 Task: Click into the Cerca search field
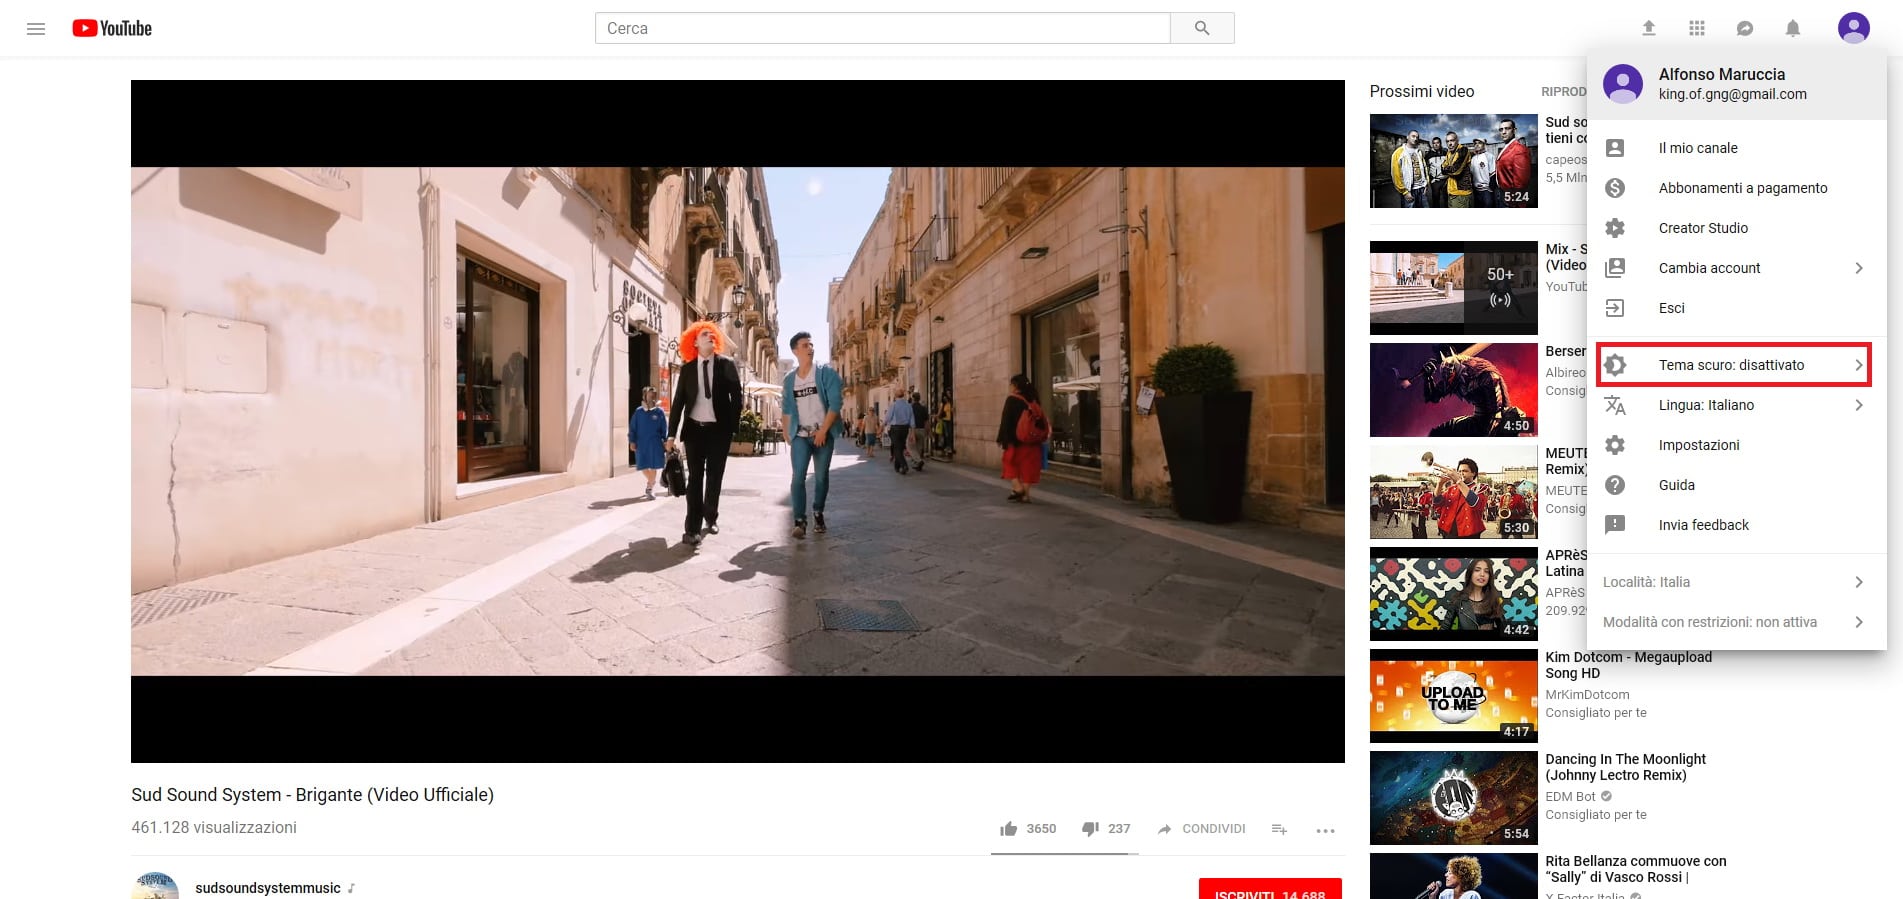[882, 29]
